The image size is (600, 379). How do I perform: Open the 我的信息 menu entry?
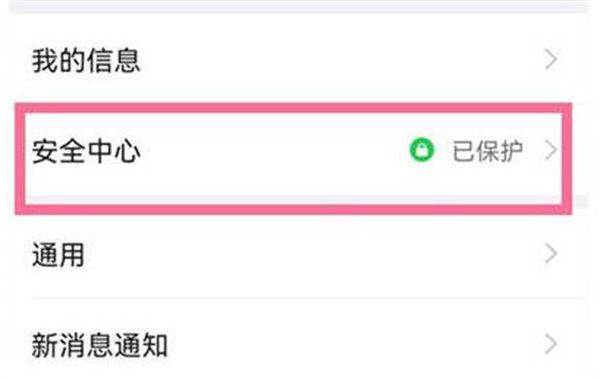tap(298, 60)
